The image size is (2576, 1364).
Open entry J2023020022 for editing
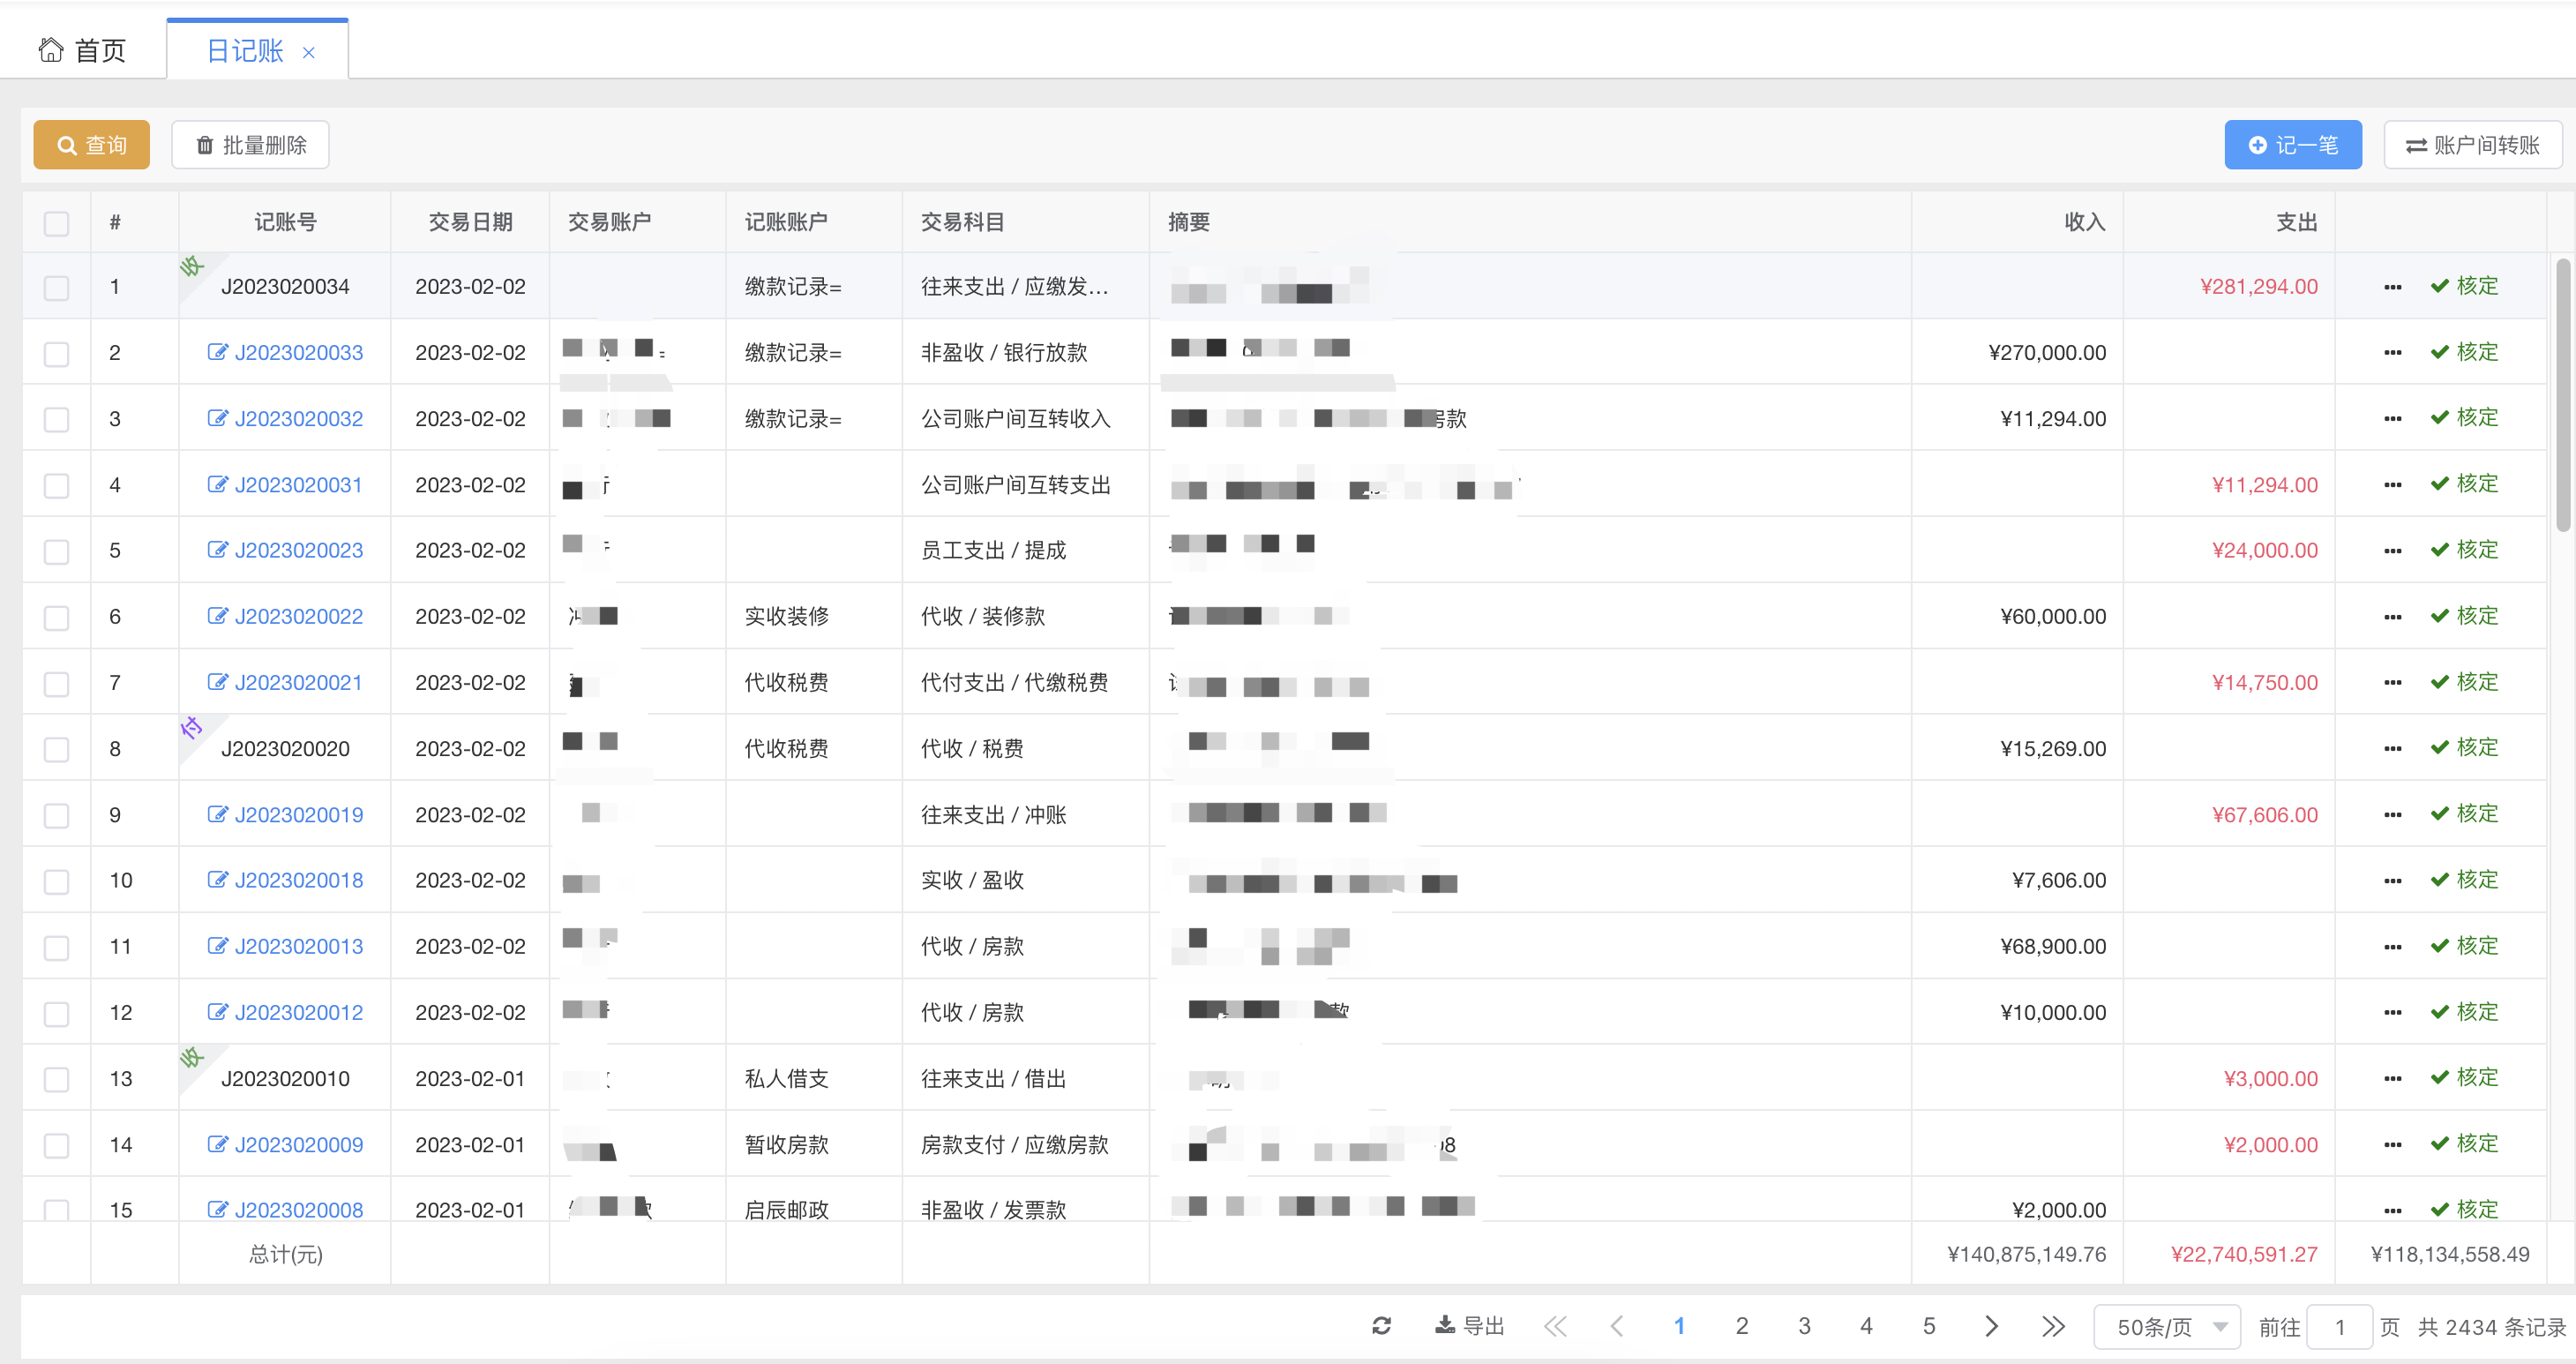point(285,616)
